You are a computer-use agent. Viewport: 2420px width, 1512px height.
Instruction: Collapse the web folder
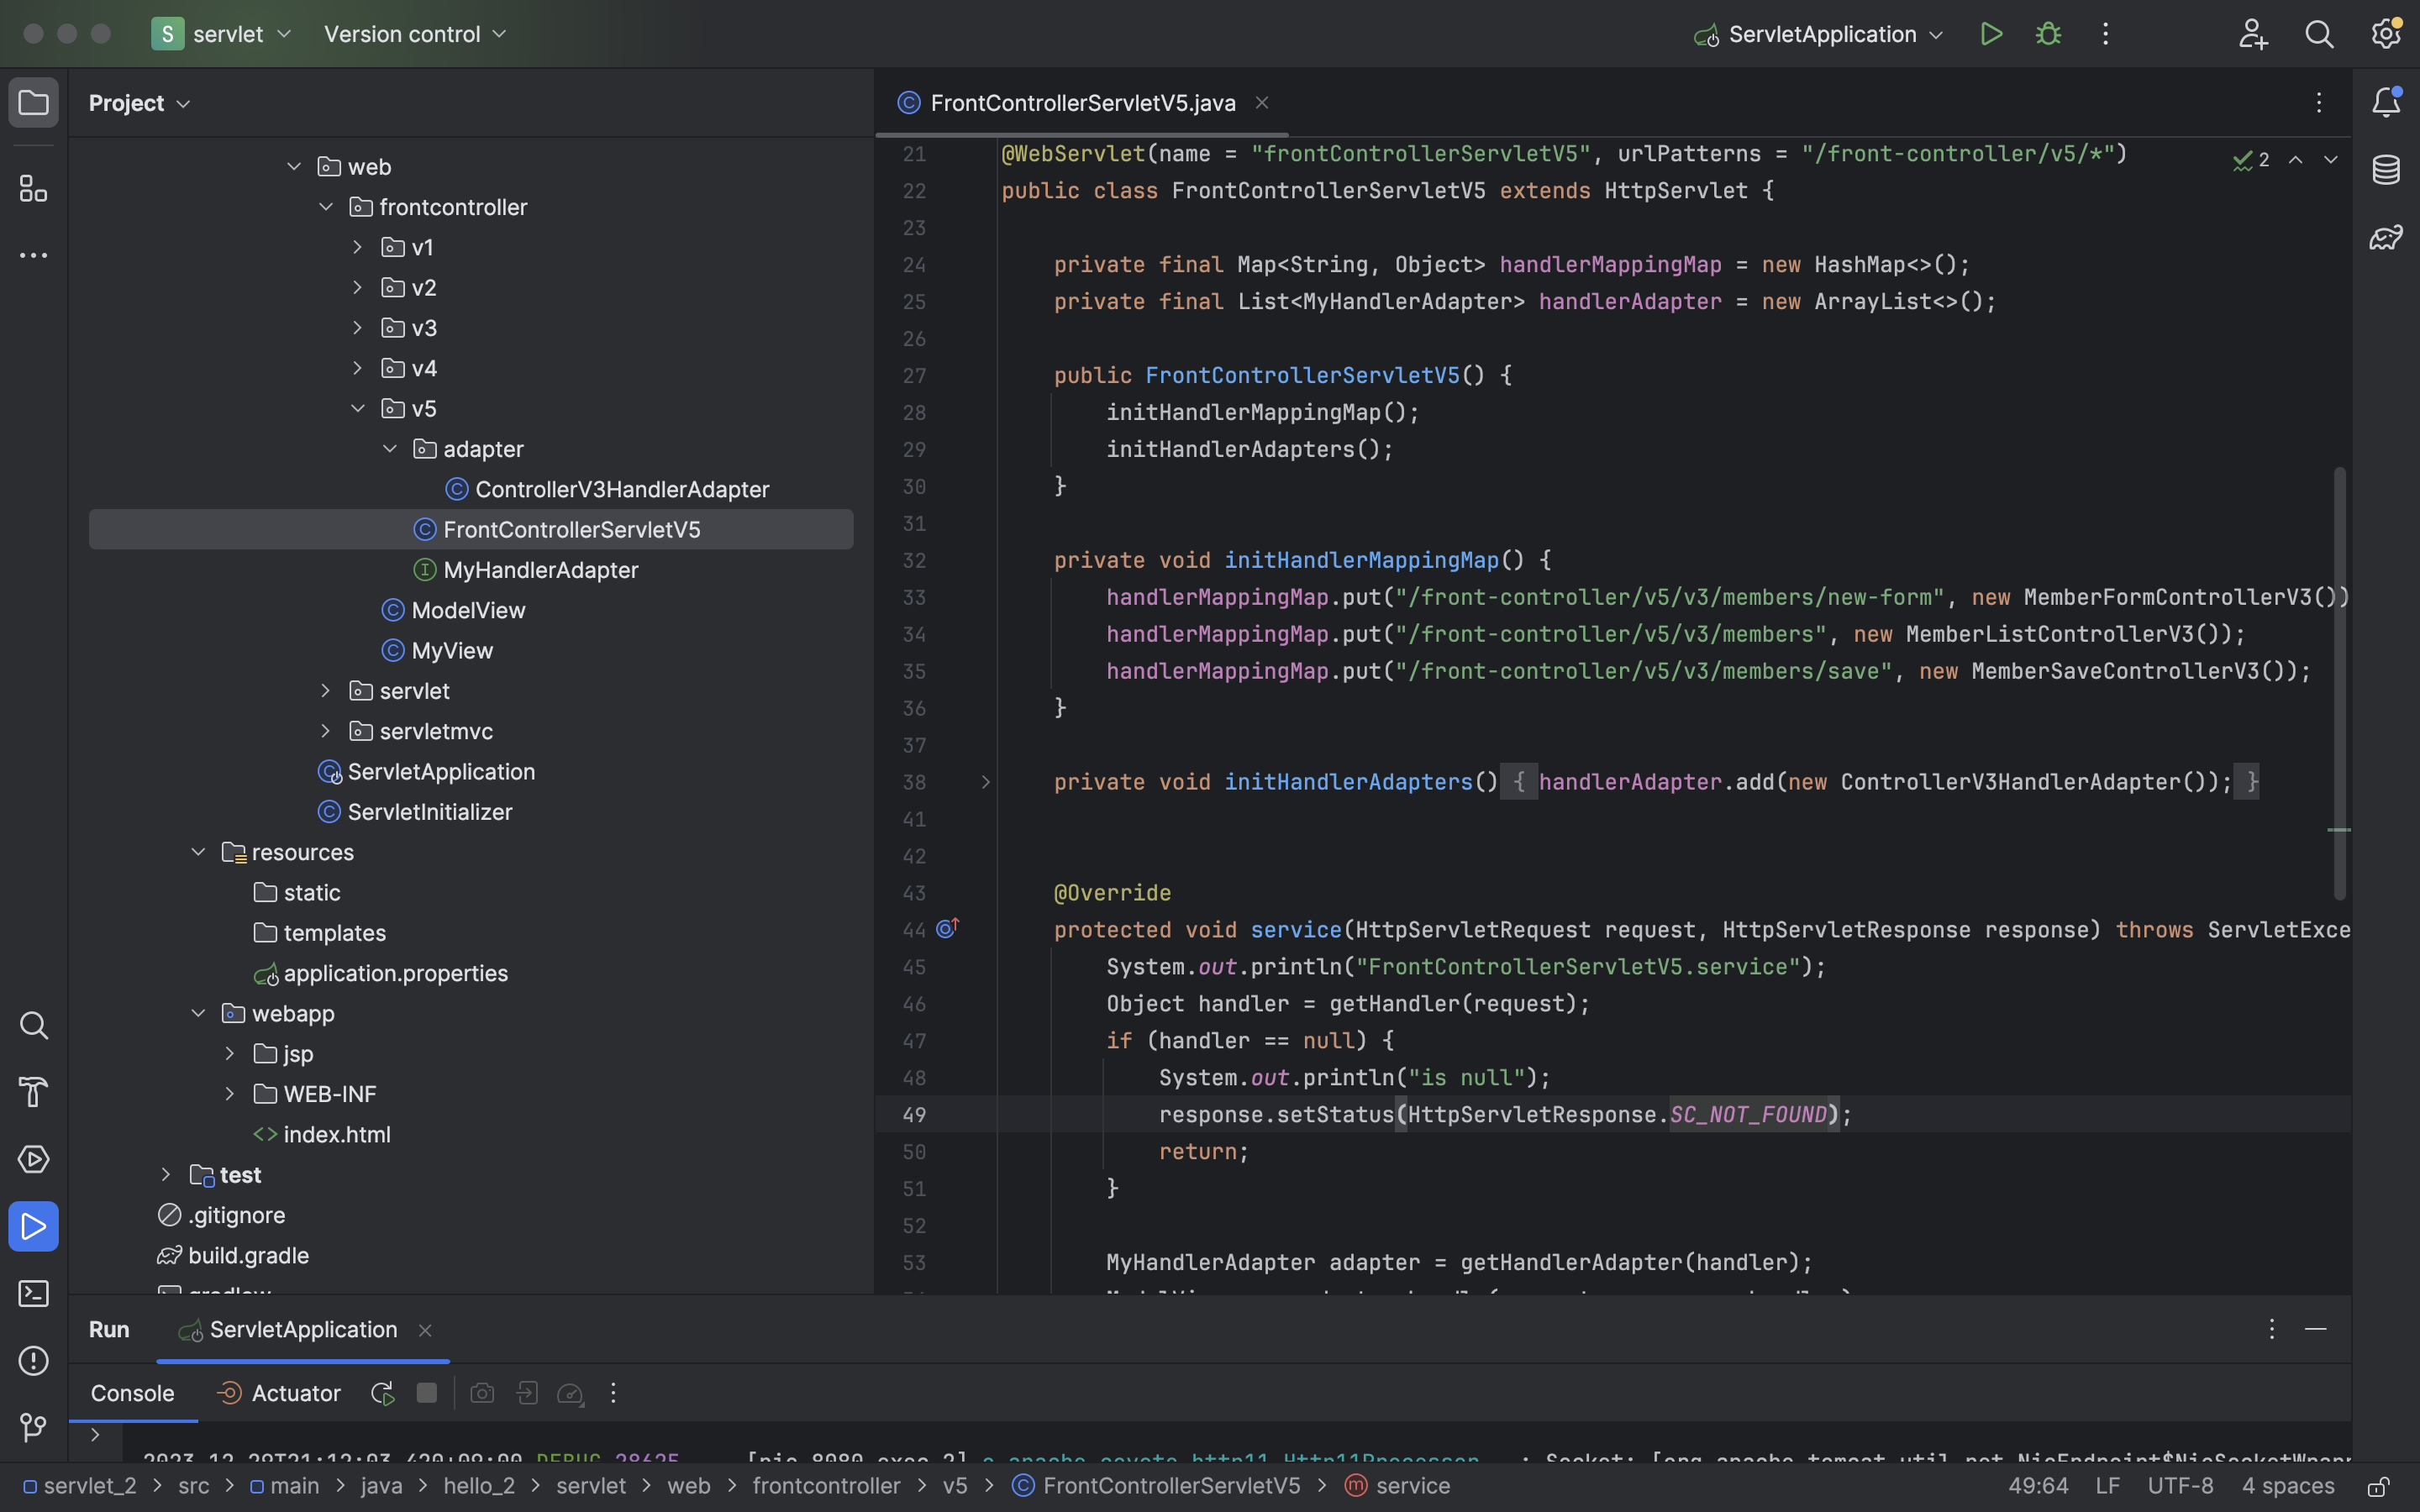294,167
